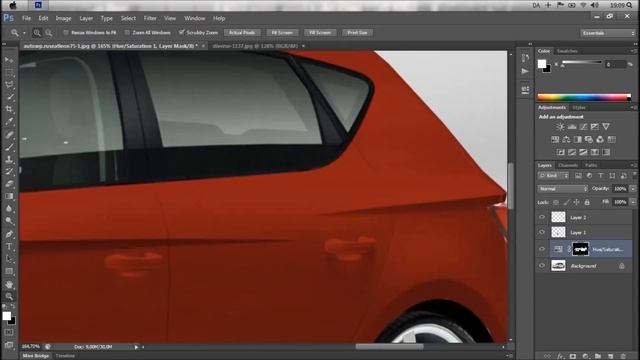Click the K grayscale slider
The image size is (640, 360).
point(582,62)
